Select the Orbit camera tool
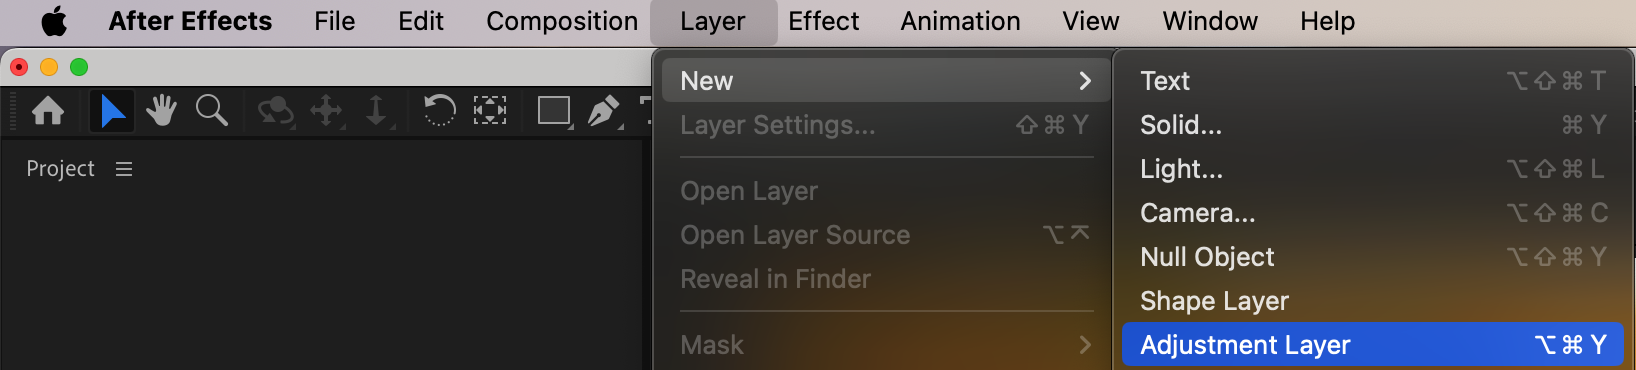Viewport: 1636px width, 370px height. point(275,111)
